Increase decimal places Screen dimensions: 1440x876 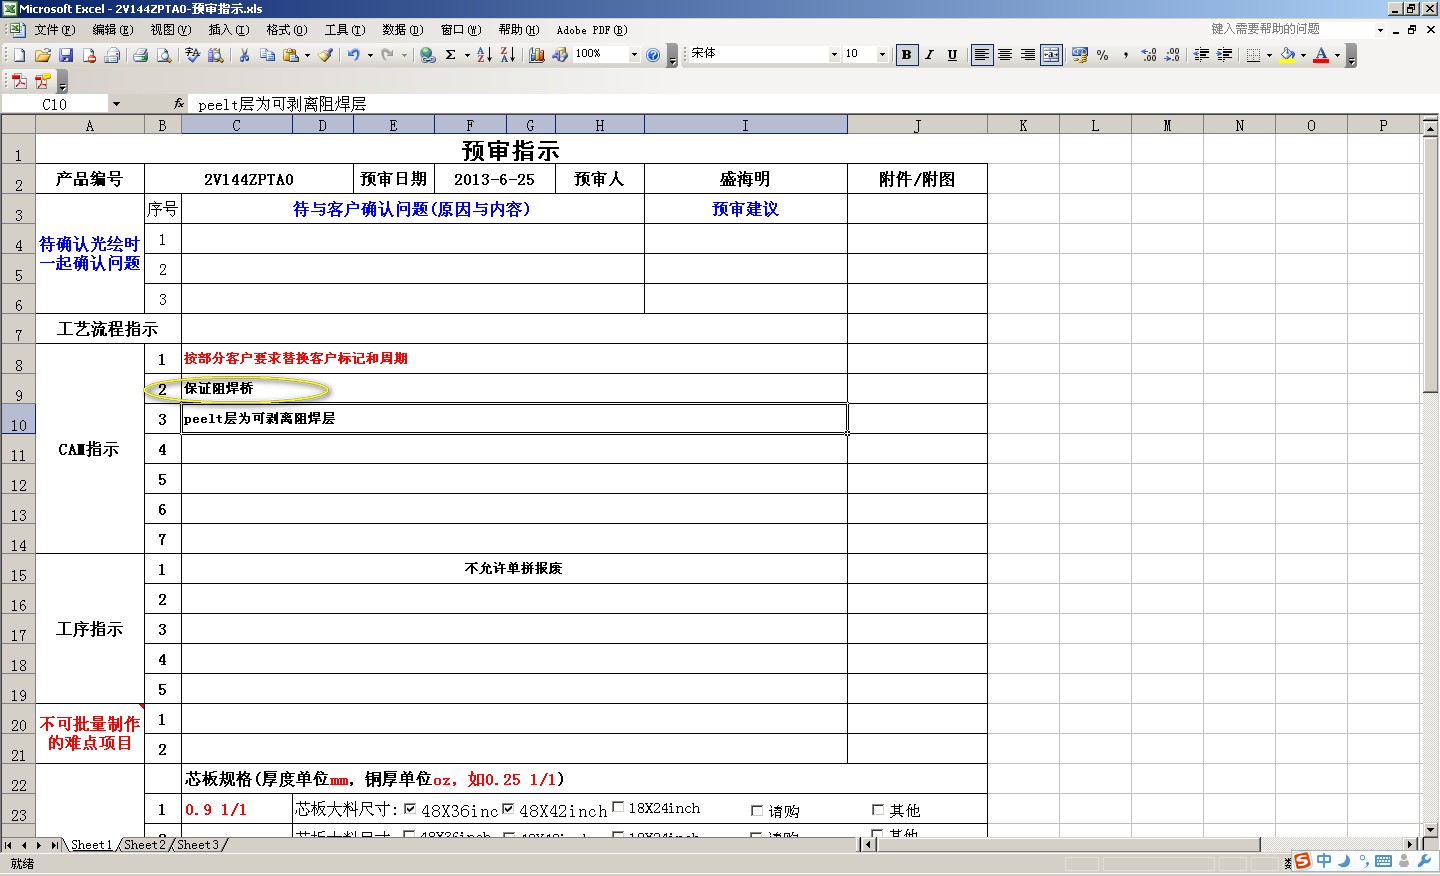1149,55
